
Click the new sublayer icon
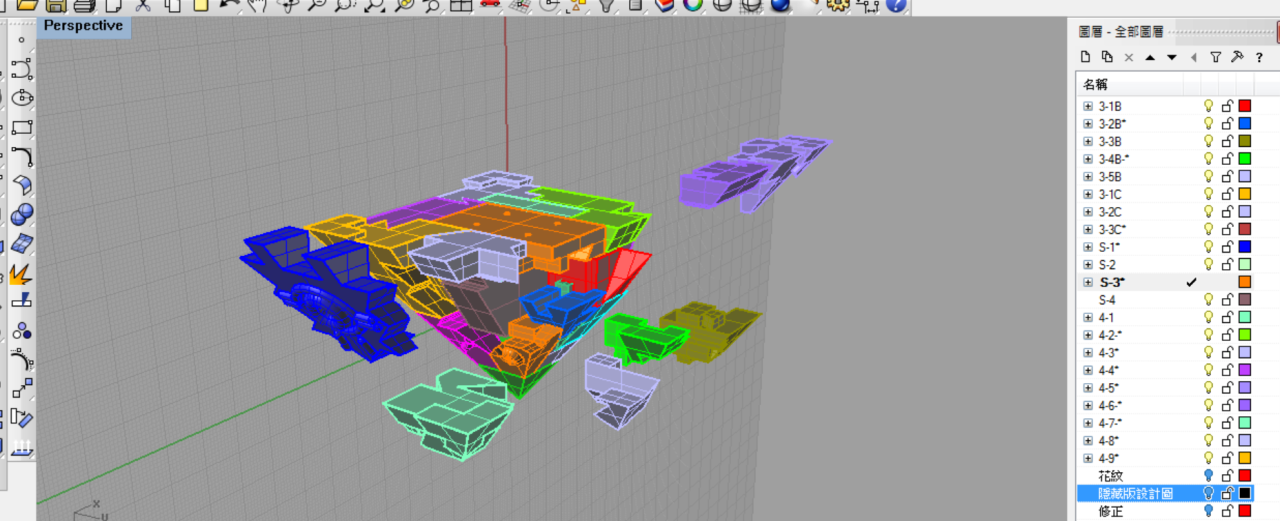point(1107,58)
